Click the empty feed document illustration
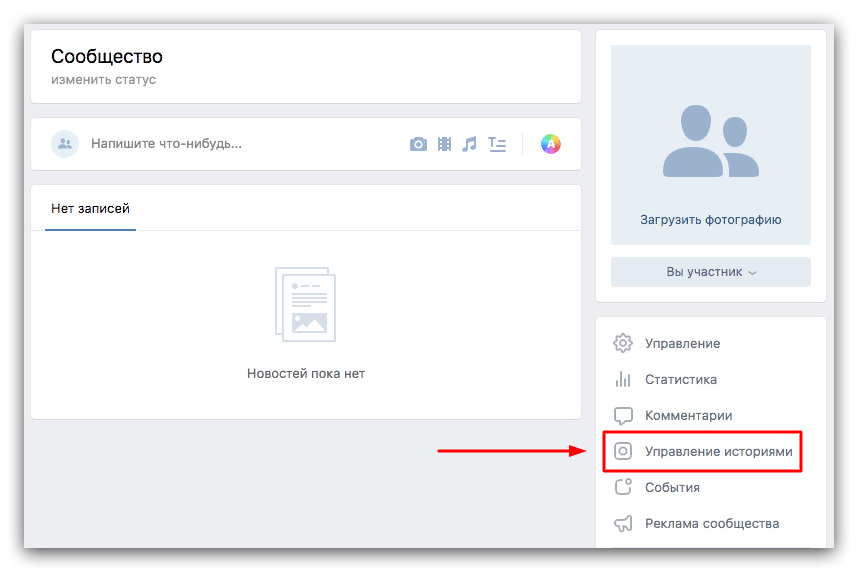 305,304
